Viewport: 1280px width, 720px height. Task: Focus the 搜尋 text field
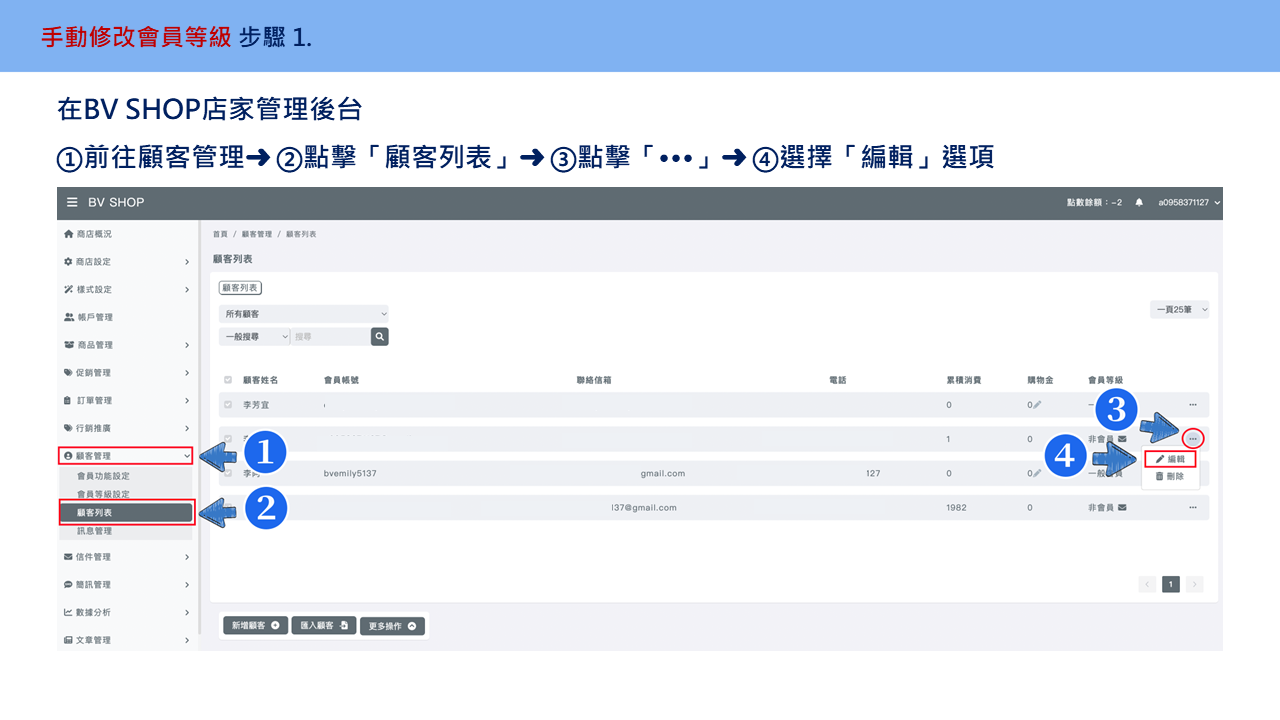(330, 337)
